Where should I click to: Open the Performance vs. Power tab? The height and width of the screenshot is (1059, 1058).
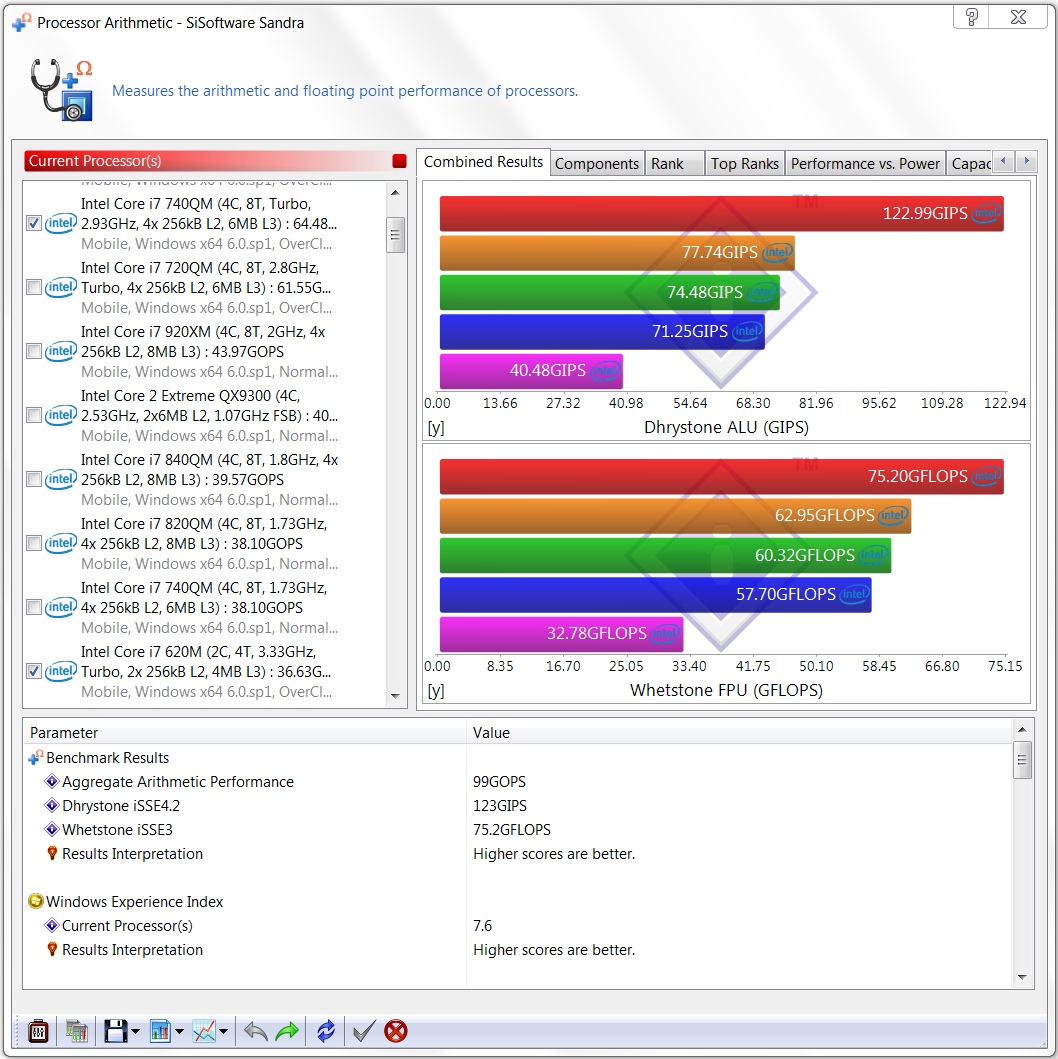(x=865, y=163)
